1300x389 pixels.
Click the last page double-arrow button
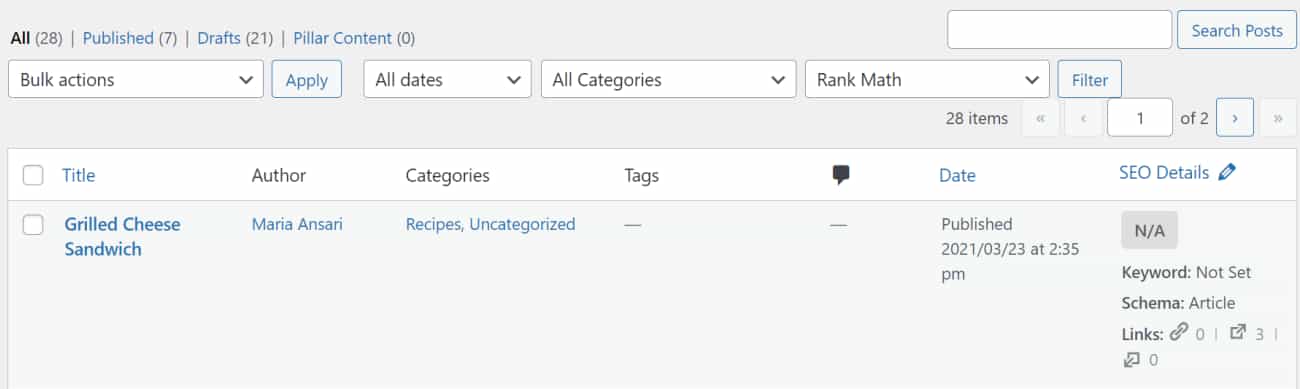click(x=1278, y=118)
